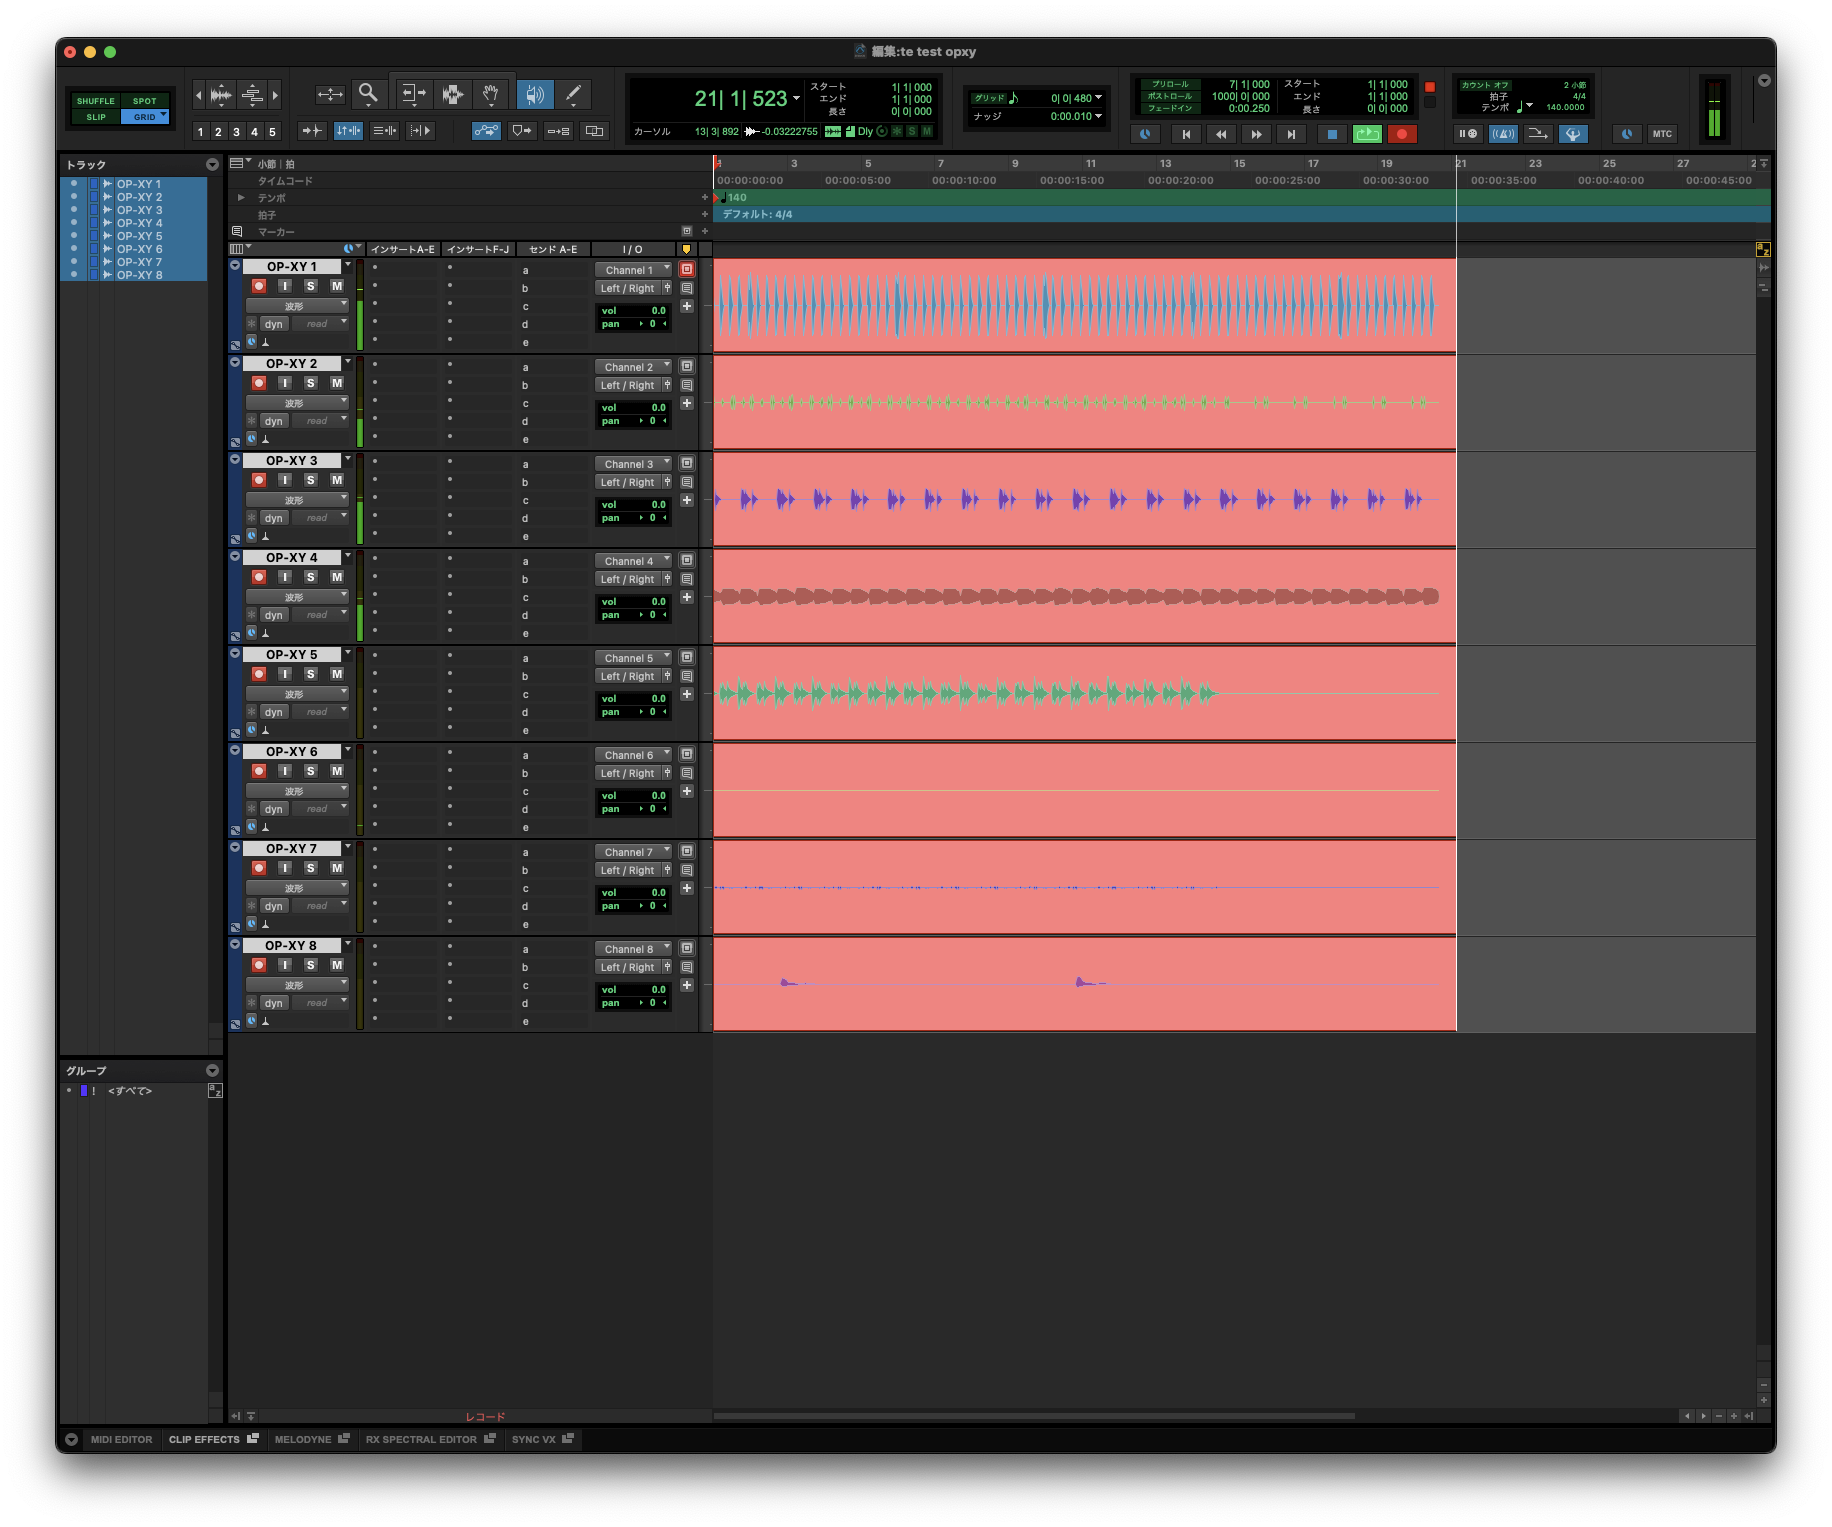Select OP-XY 6 in the track list

pyautogui.click(x=139, y=249)
